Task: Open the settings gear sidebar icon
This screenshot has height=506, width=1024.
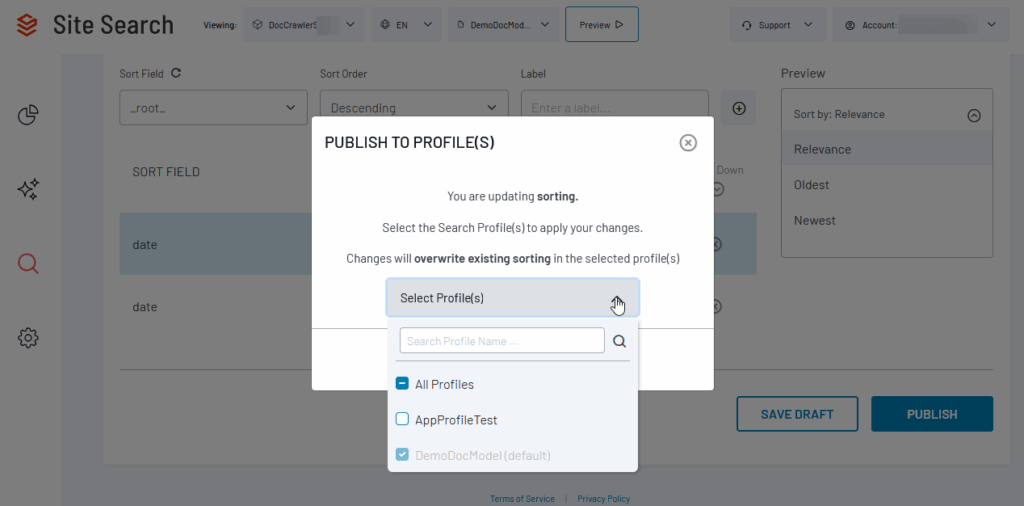Action: click(28, 338)
